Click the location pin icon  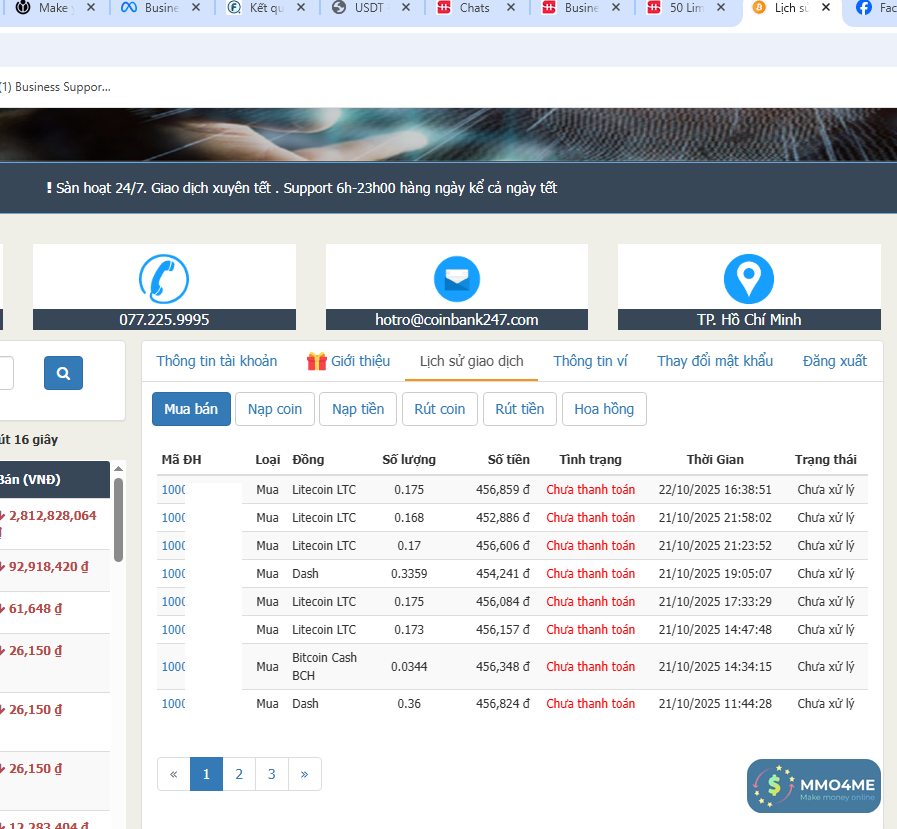(x=749, y=279)
